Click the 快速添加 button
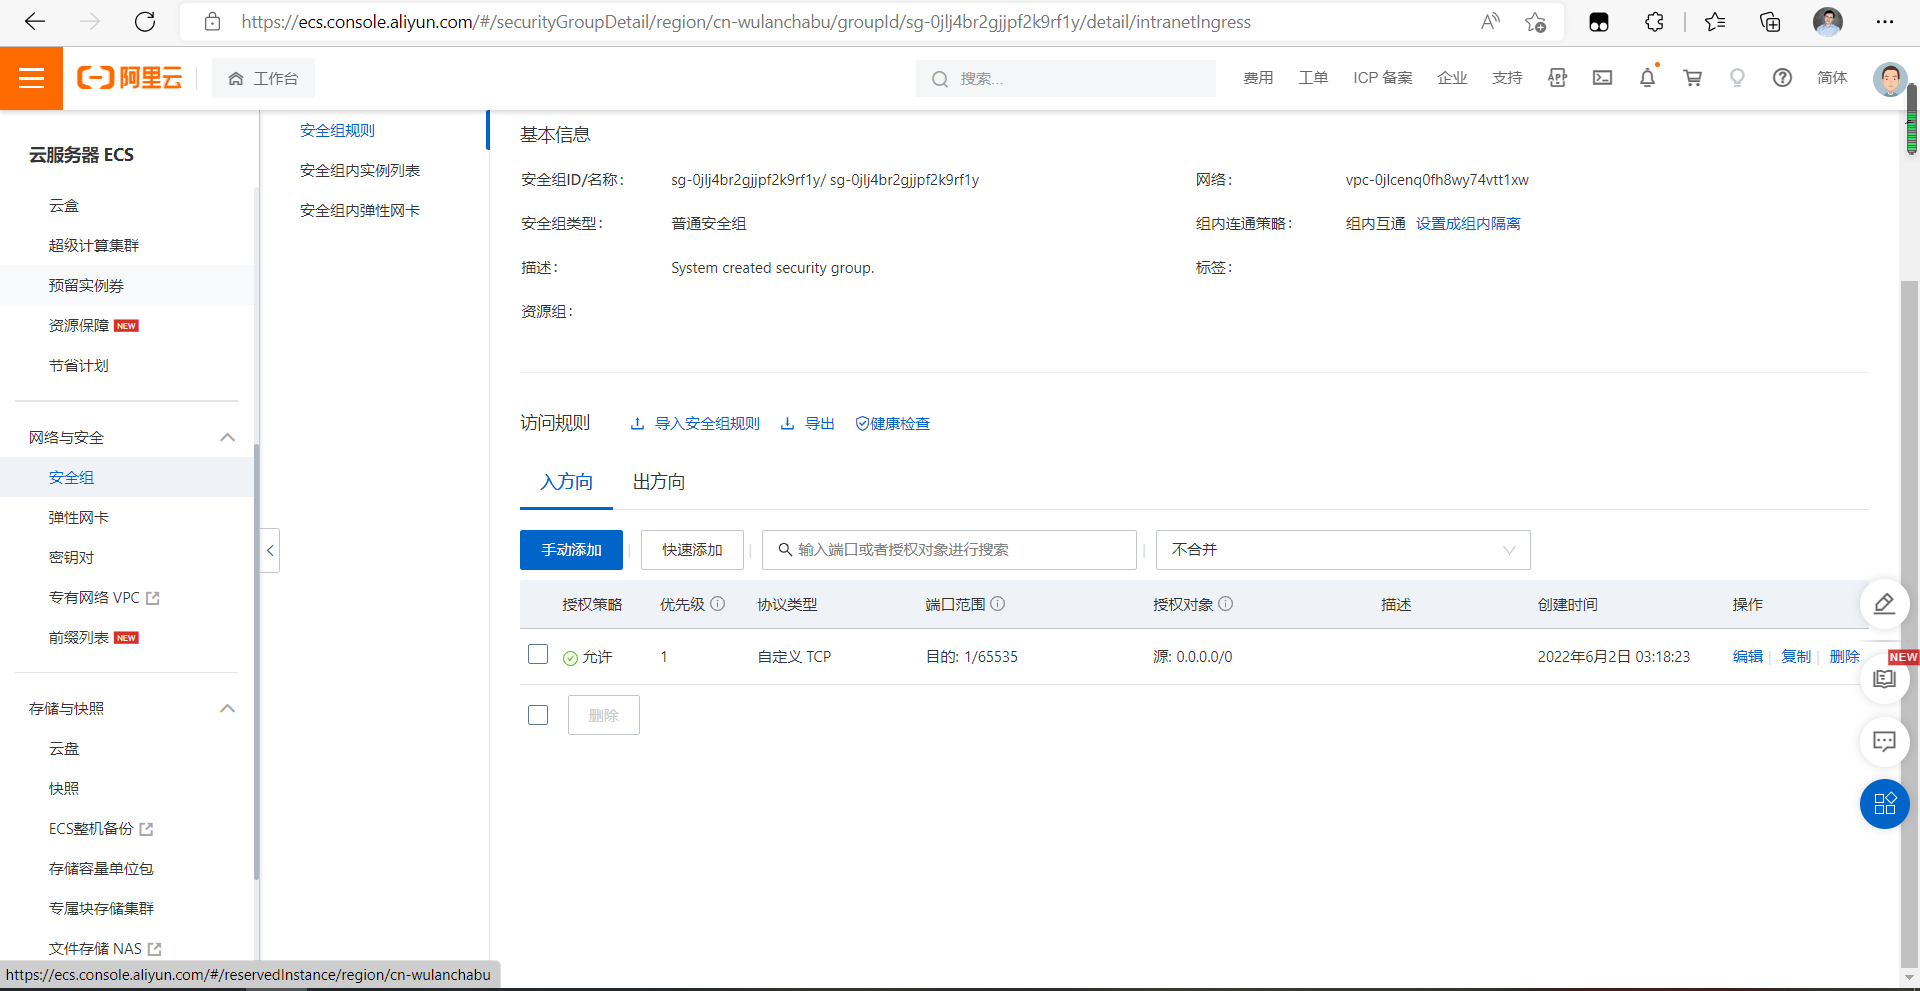1920x991 pixels. coord(692,550)
